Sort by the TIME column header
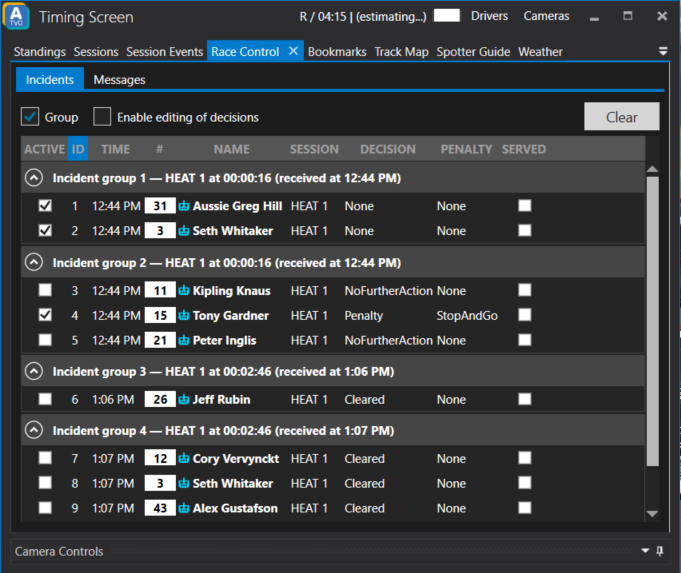681x573 pixels. [116, 149]
